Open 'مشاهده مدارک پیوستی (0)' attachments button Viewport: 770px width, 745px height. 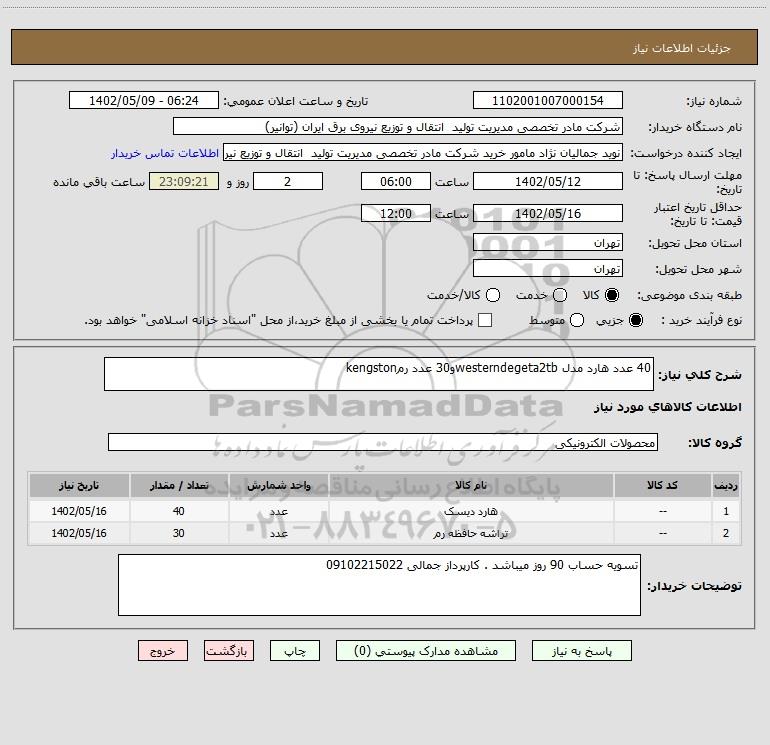click(x=426, y=651)
